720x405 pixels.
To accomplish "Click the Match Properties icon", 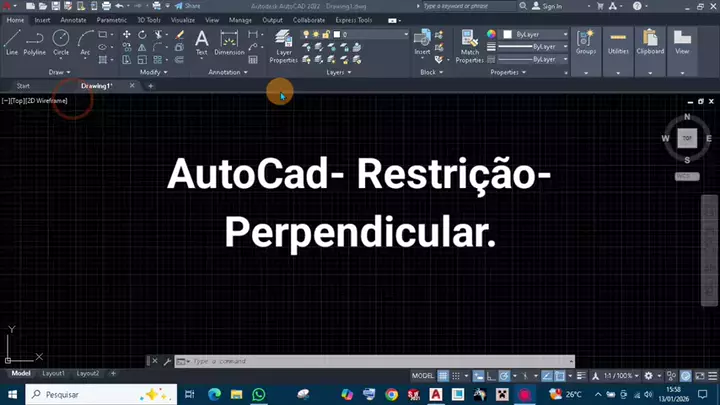I will [x=470, y=42].
